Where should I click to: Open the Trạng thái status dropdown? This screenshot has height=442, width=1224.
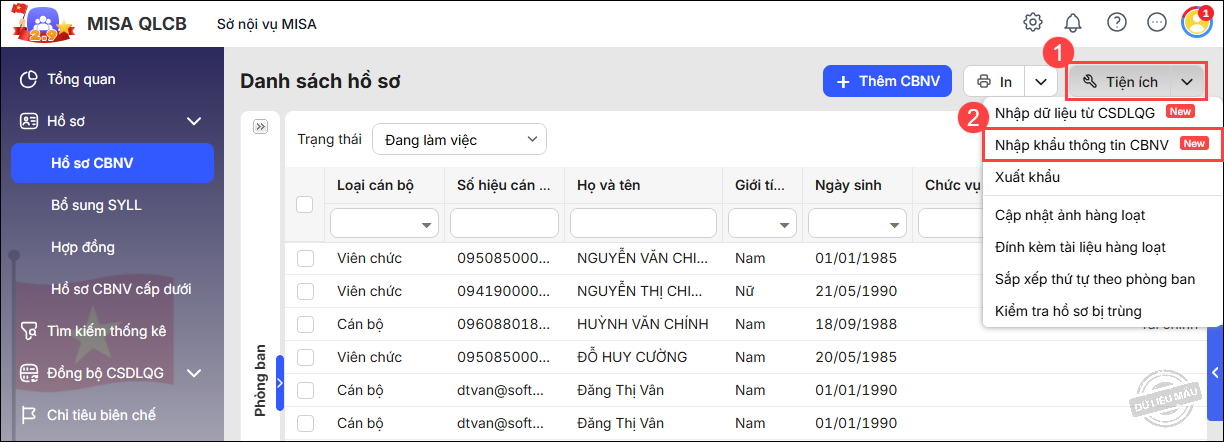pyautogui.click(x=459, y=140)
